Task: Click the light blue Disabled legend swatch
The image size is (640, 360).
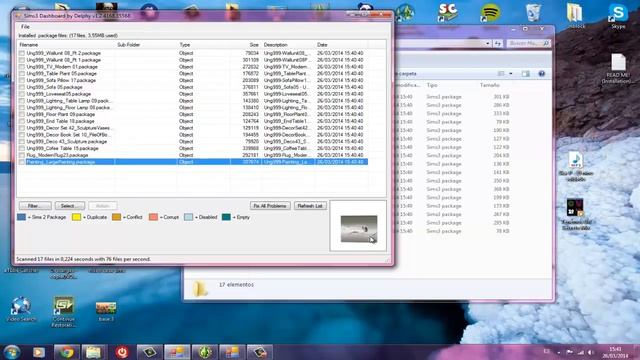Action: coord(188,217)
